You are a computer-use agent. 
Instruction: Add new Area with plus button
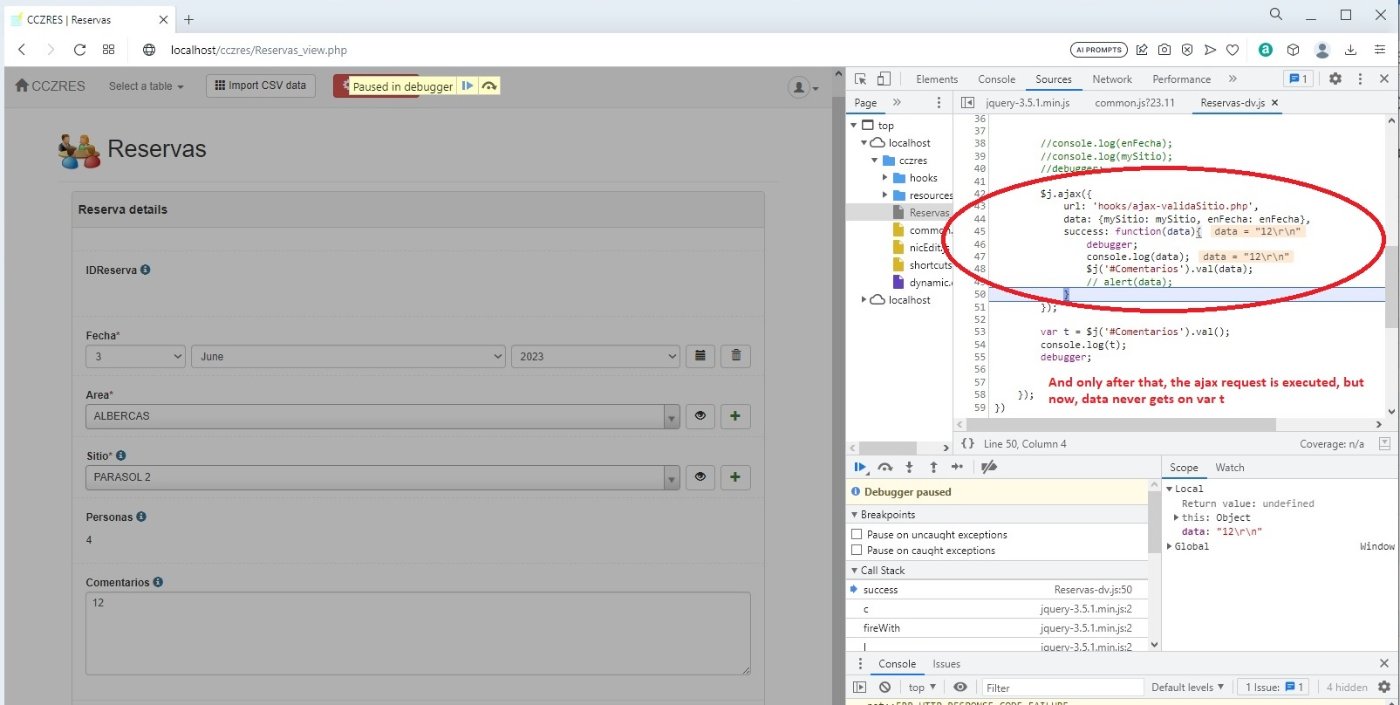[736, 416]
